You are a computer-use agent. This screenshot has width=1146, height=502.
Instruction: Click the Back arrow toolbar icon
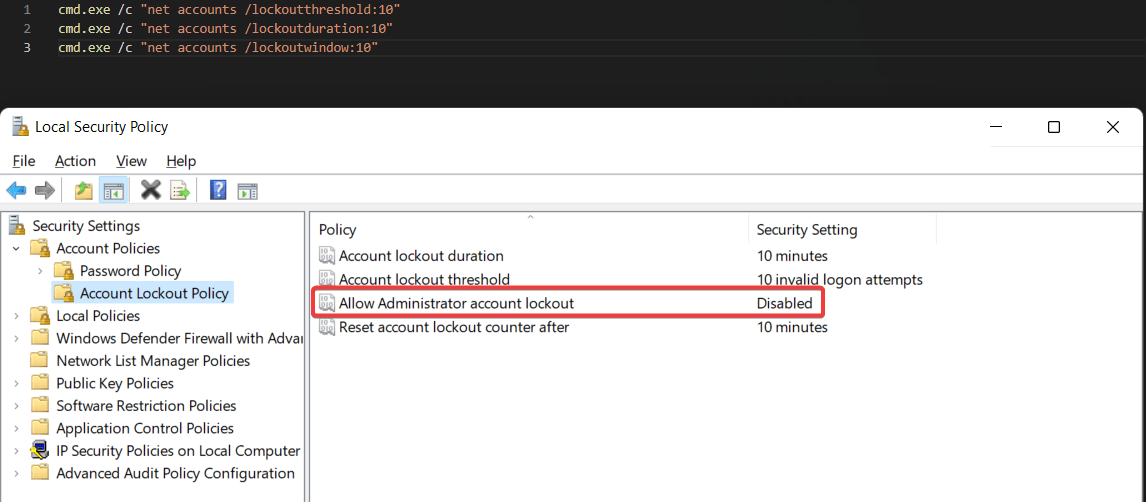click(17, 191)
